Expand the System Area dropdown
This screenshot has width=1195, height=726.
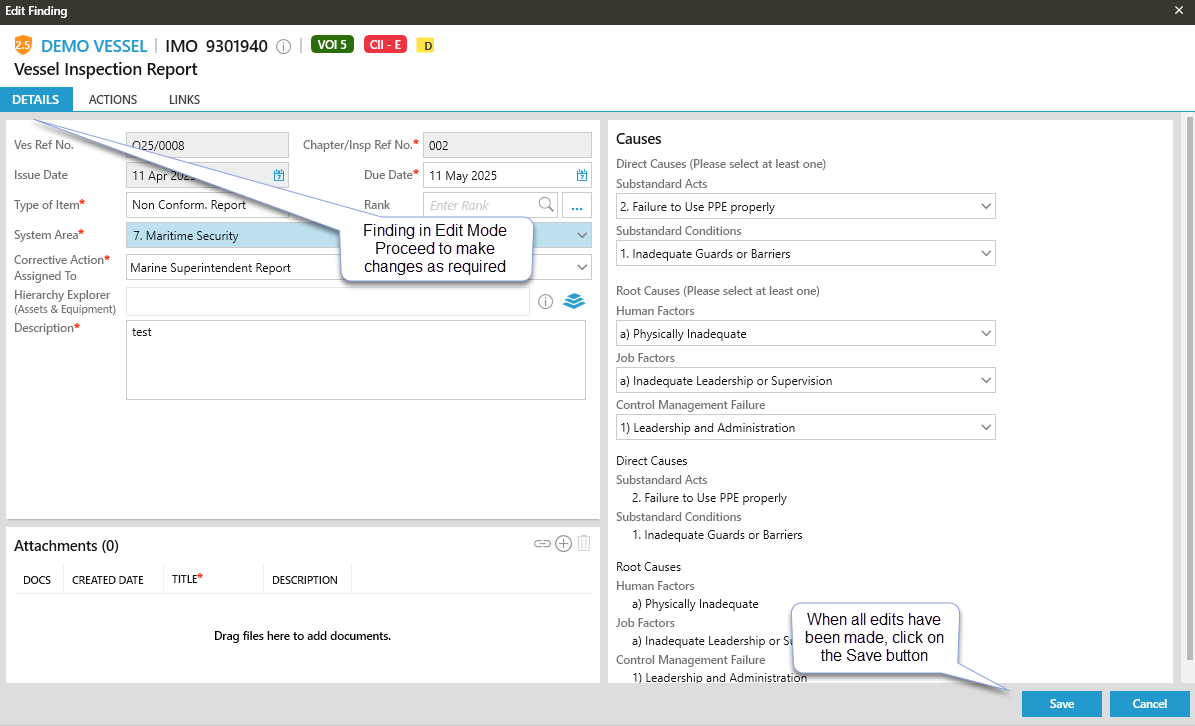point(582,235)
